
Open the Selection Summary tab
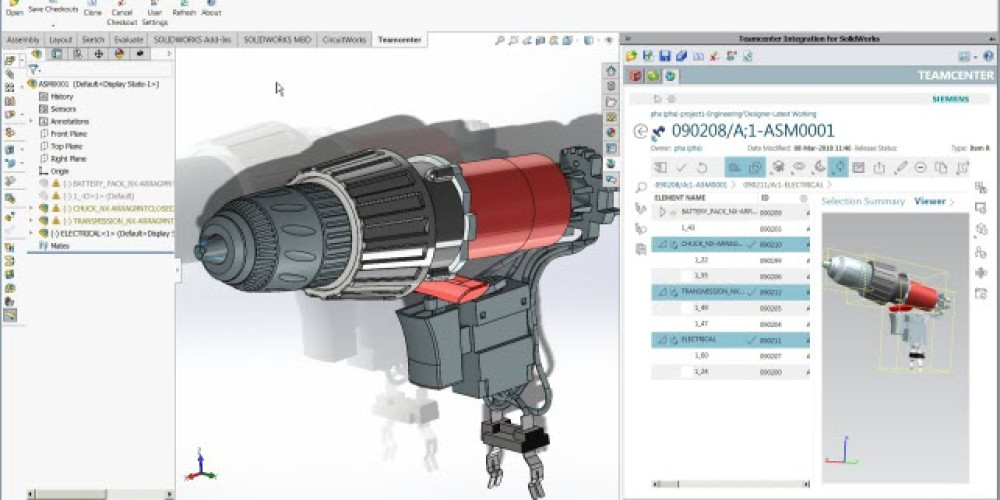(863, 202)
